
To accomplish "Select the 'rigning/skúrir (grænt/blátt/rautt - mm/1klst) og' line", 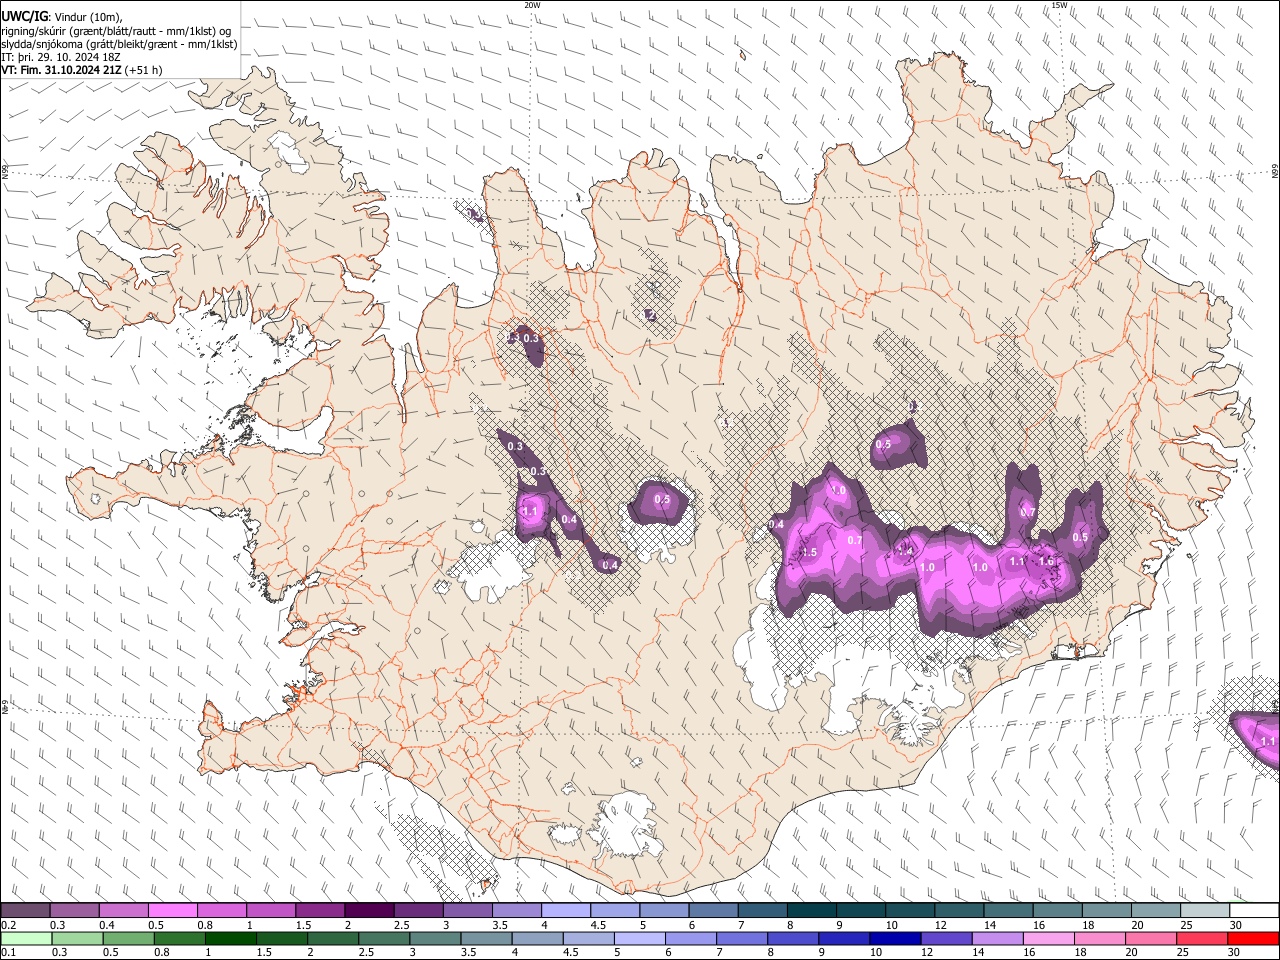I will click(116, 30).
